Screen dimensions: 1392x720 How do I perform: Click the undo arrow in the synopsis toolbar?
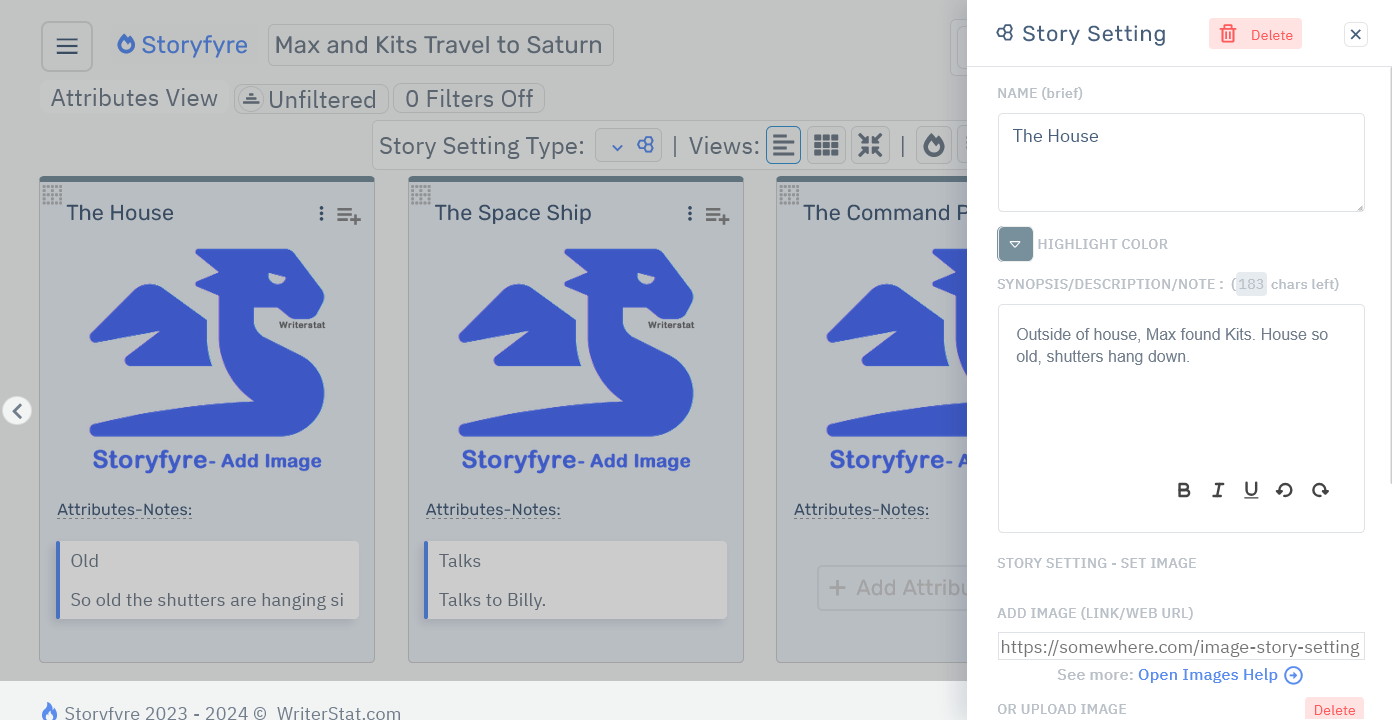click(x=1285, y=490)
